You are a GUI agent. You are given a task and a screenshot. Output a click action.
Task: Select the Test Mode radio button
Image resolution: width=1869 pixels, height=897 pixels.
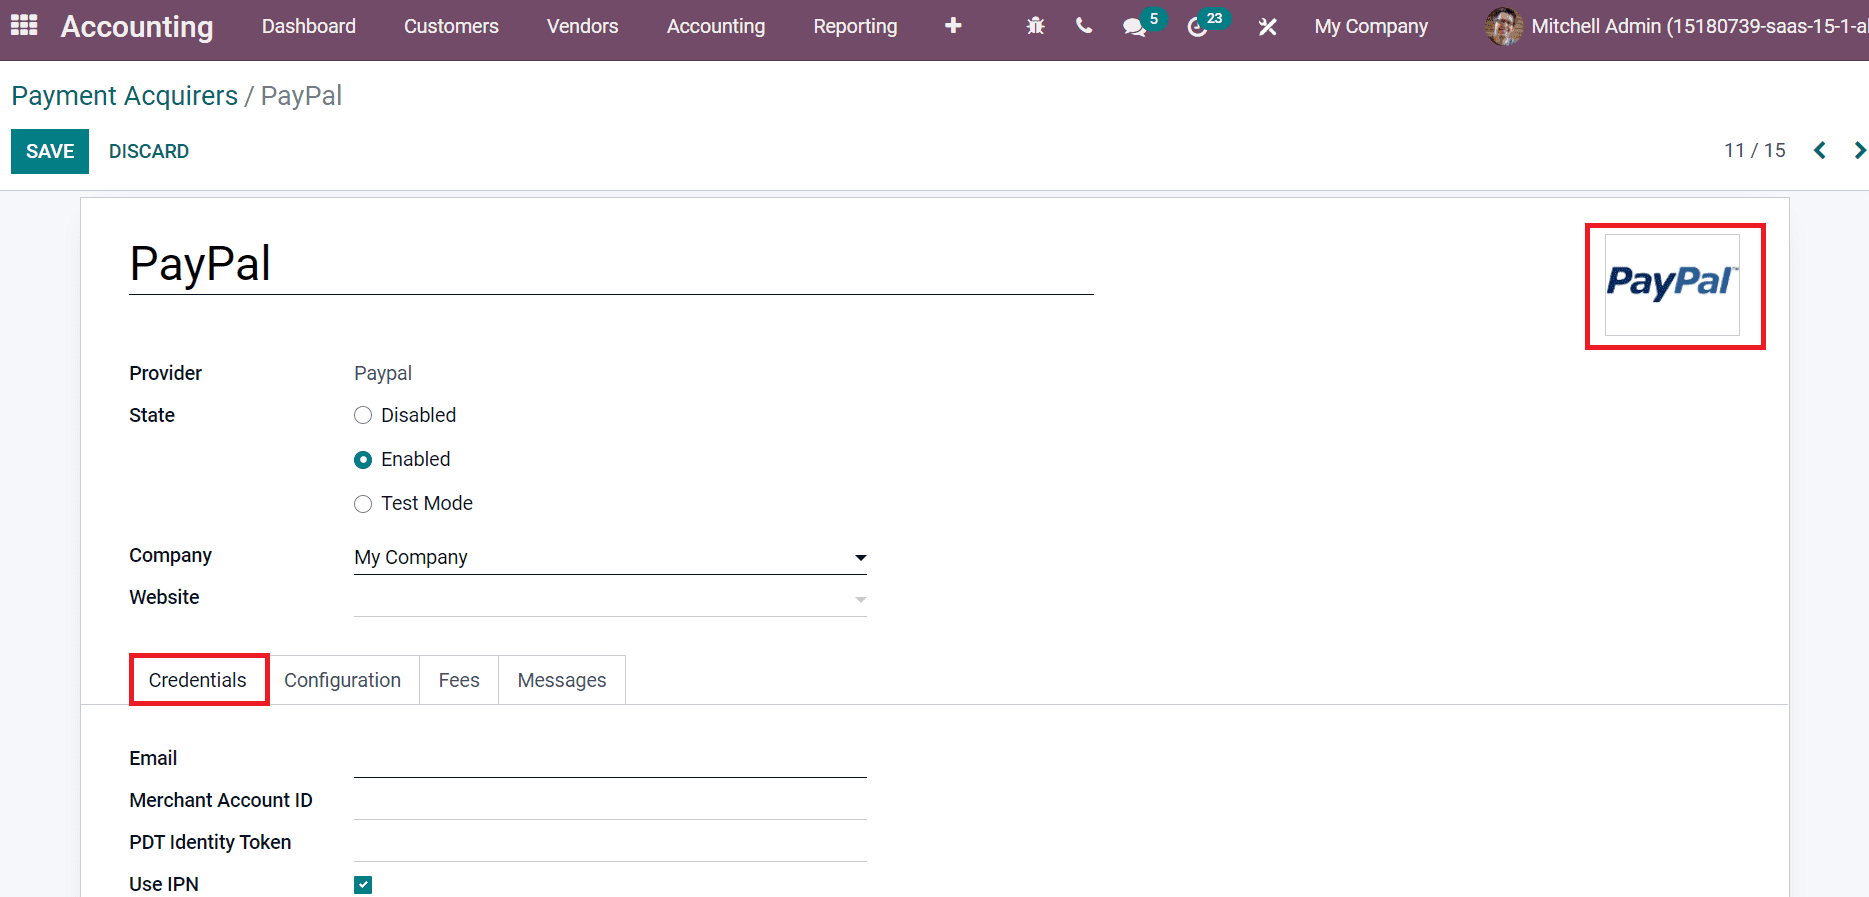pos(363,504)
